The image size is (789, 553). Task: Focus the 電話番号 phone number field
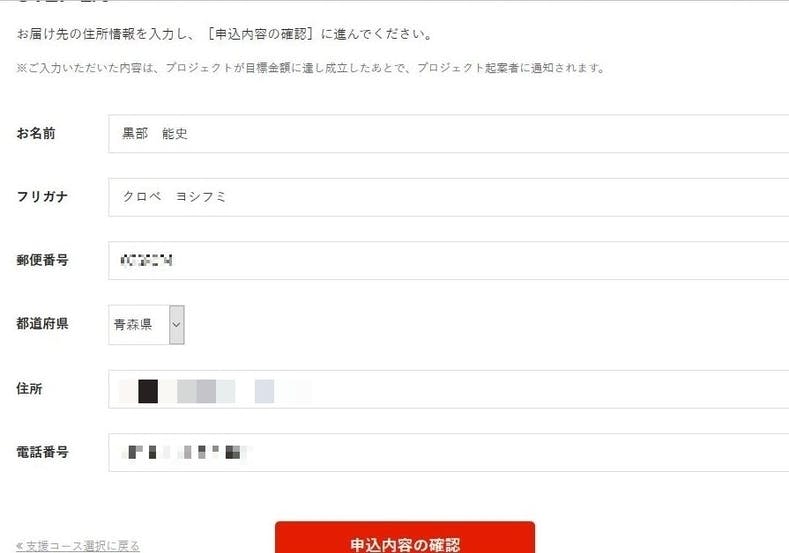449,452
